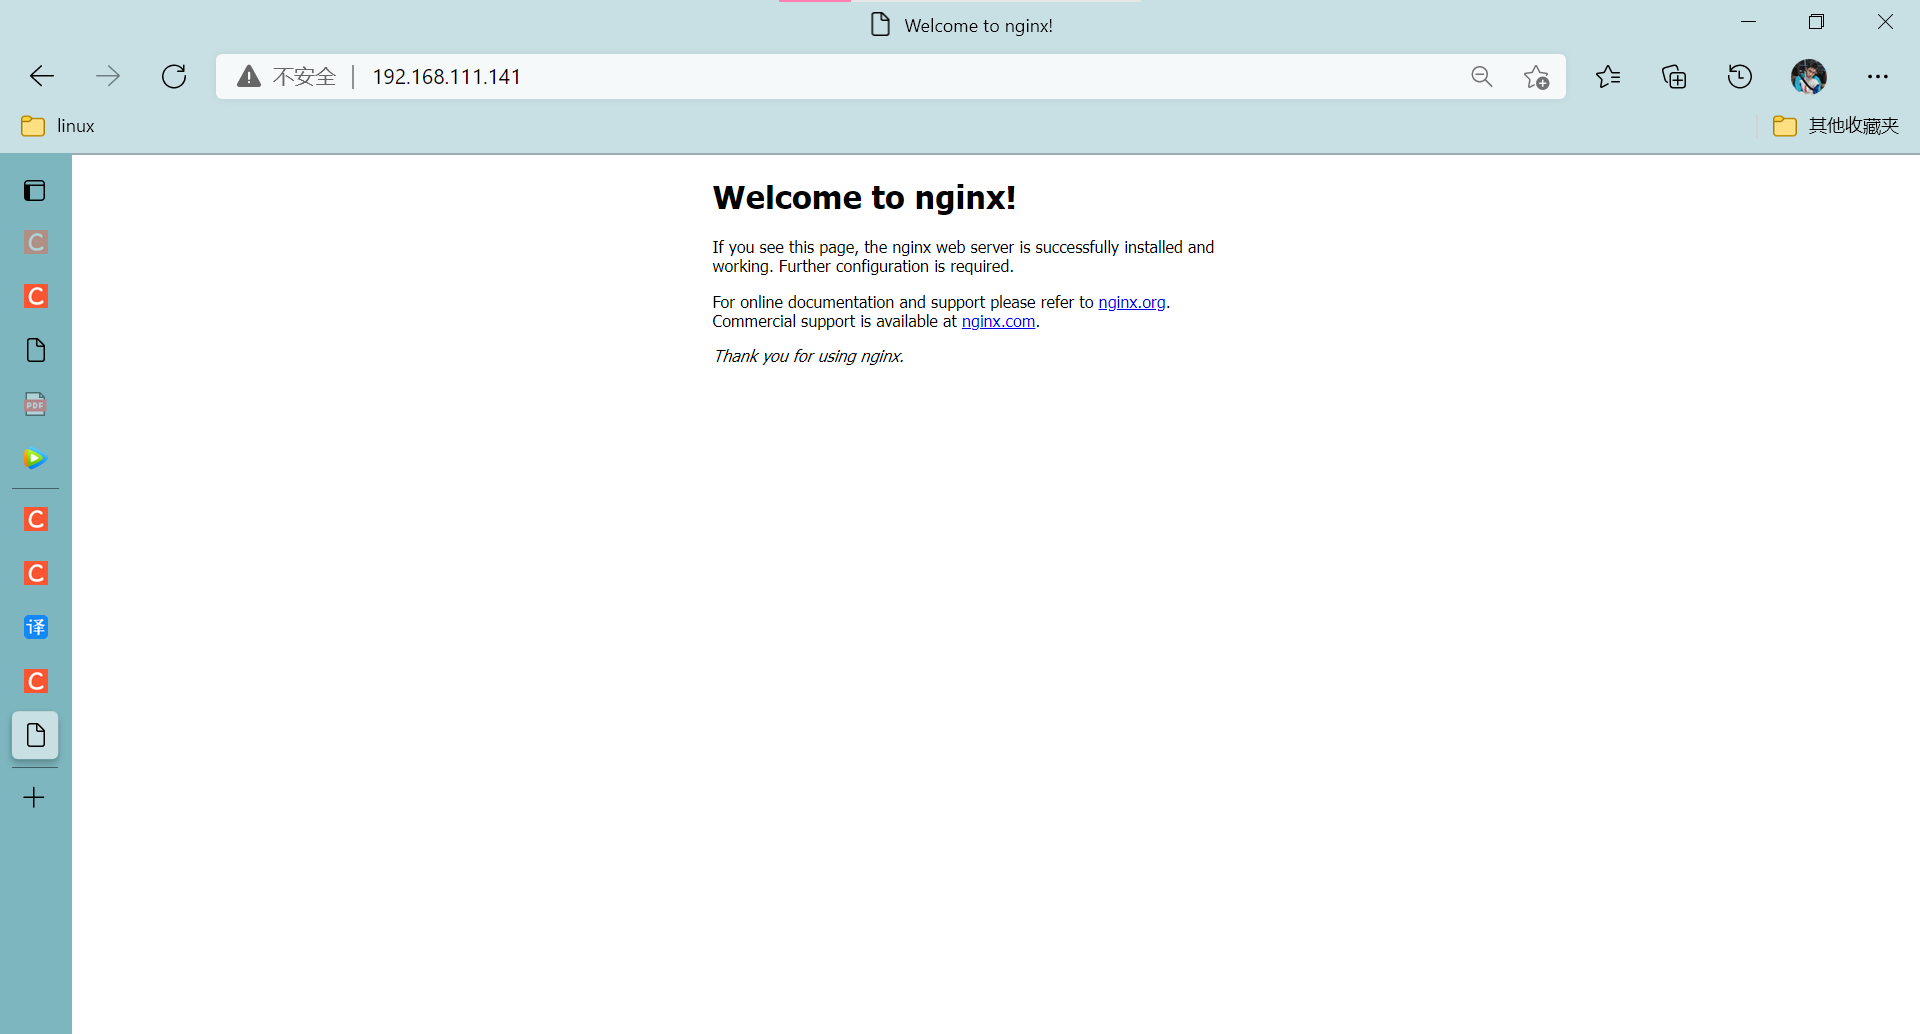Select the currently active highlighted page tab
The height and width of the screenshot is (1034, 1920).
pyautogui.click(x=36, y=735)
